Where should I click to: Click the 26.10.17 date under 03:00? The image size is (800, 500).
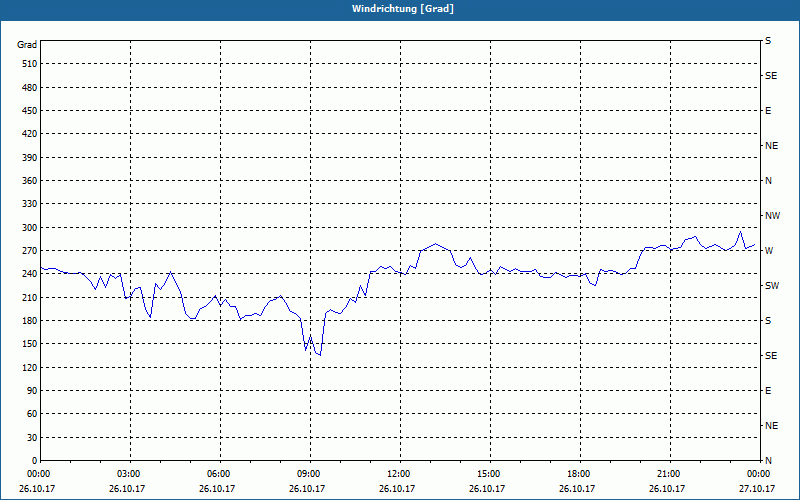tap(127, 488)
